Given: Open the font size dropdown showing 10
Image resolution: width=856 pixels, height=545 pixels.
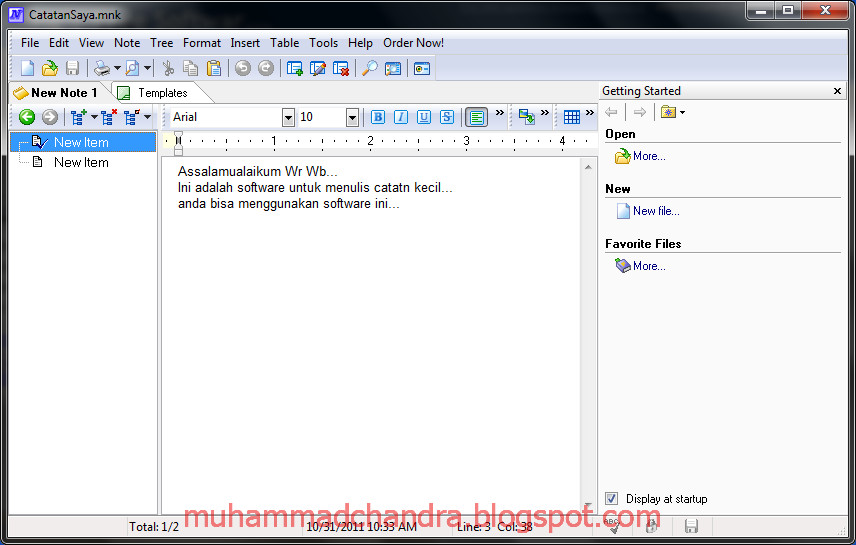Looking at the screenshot, I should [x=352, y=117].
